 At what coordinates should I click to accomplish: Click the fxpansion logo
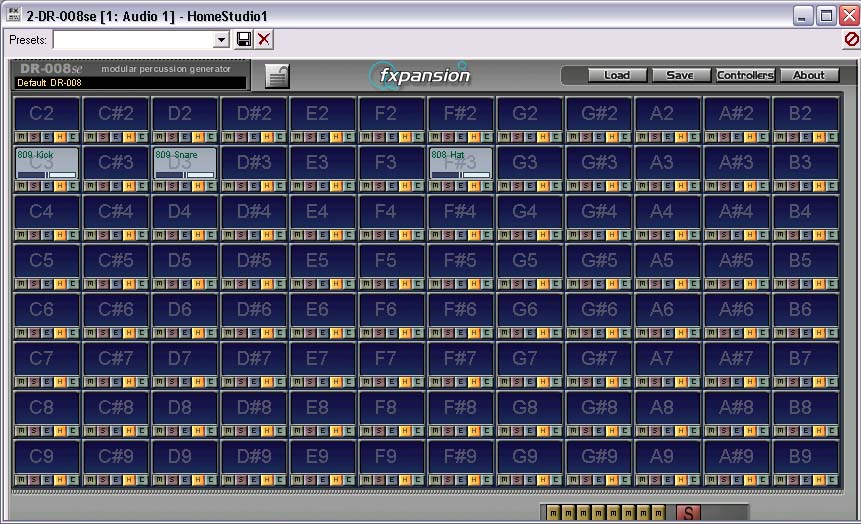(x=421, y=75)
